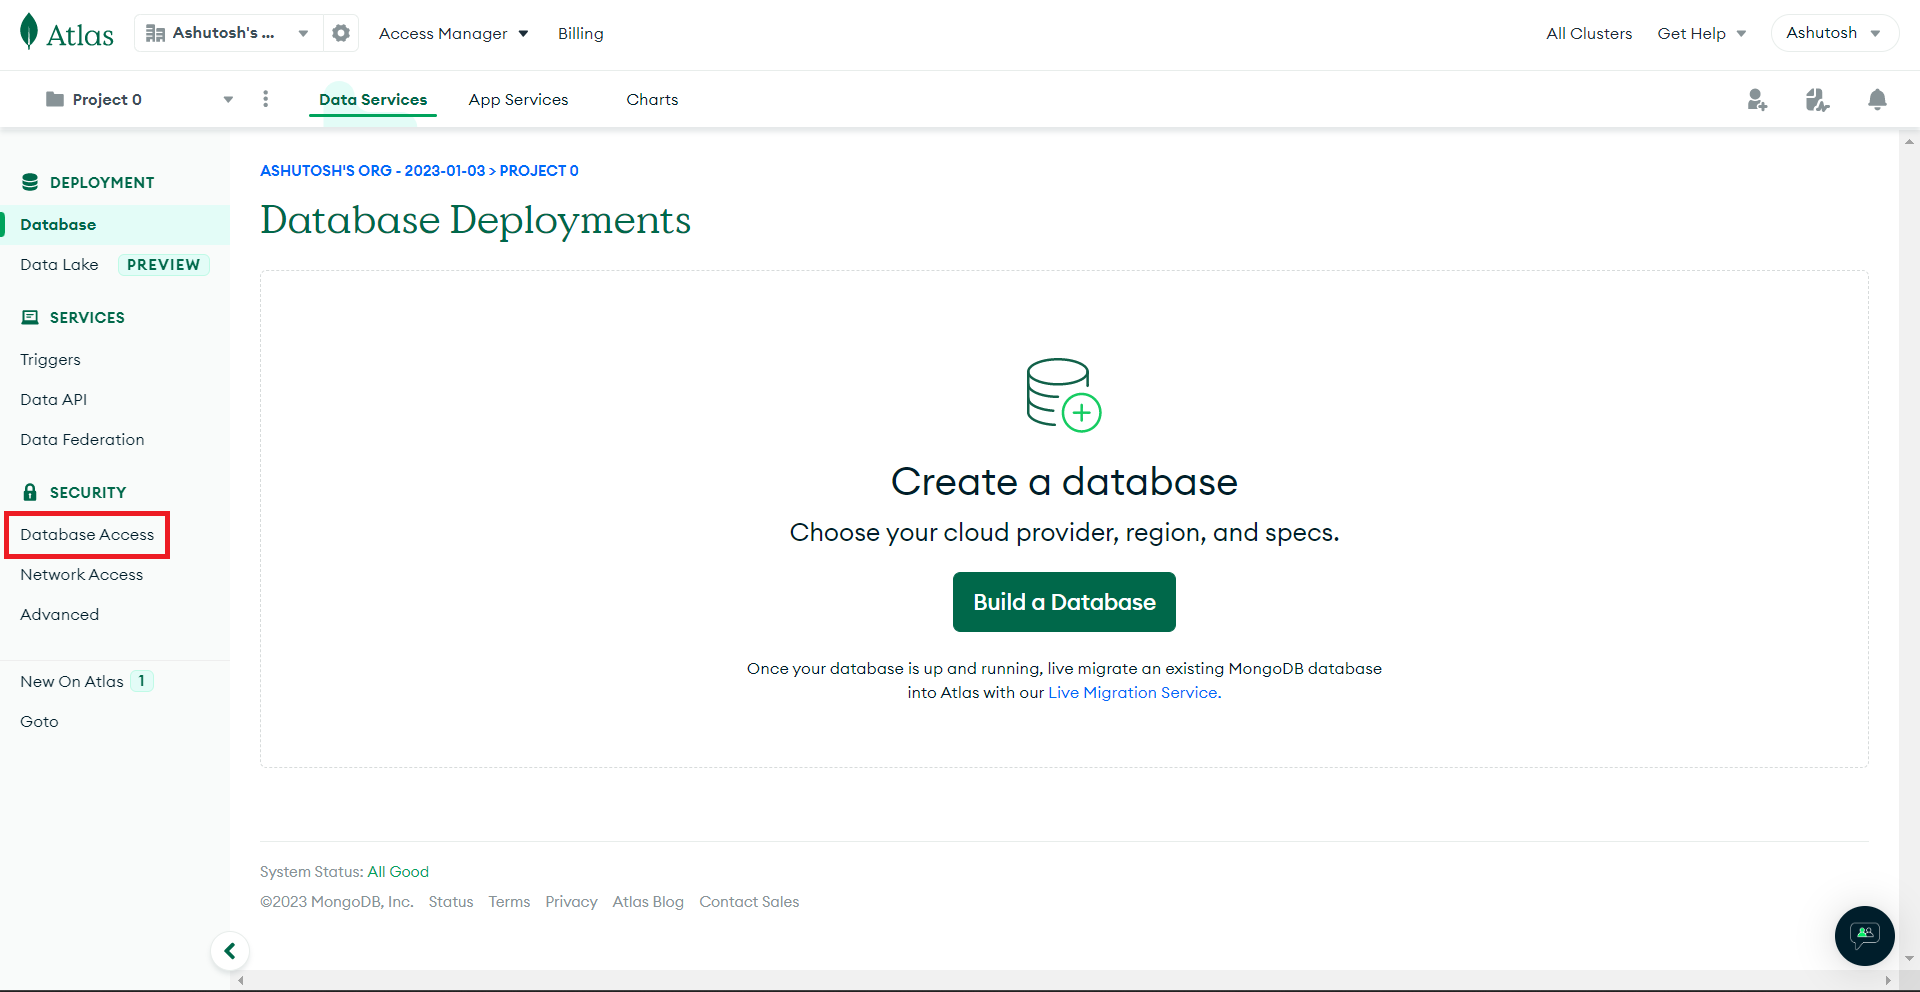Select Data Federation in the sidebar
The width and height of the screenshot is (1920, 992).
[x=82, y=439]
